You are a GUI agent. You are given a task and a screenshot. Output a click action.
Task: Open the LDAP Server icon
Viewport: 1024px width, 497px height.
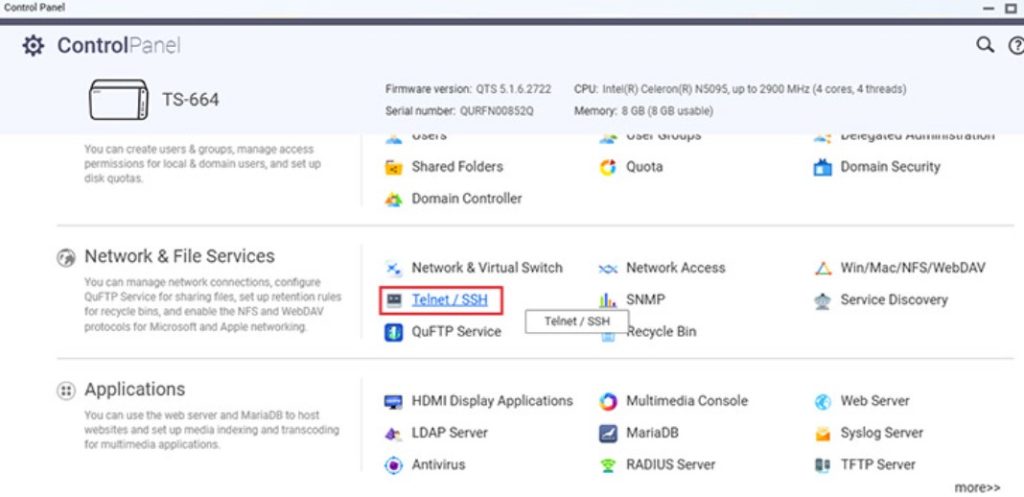coord(393,434)
